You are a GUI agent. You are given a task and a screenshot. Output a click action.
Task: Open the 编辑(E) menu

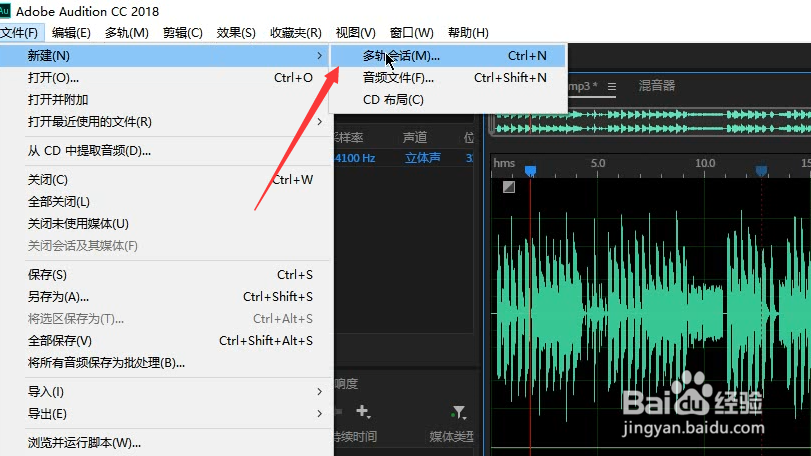tap(71, 33)
